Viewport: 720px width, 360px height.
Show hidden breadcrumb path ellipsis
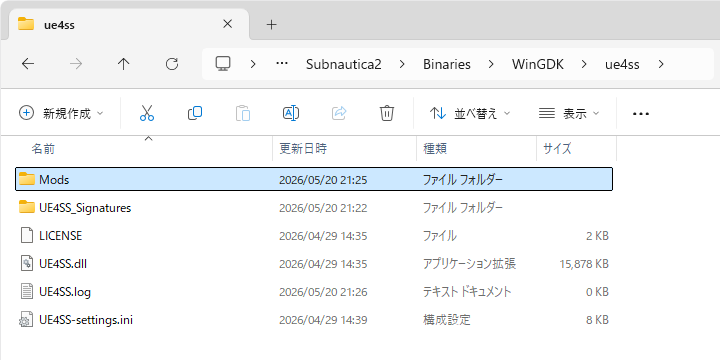(x=281, y=64)
